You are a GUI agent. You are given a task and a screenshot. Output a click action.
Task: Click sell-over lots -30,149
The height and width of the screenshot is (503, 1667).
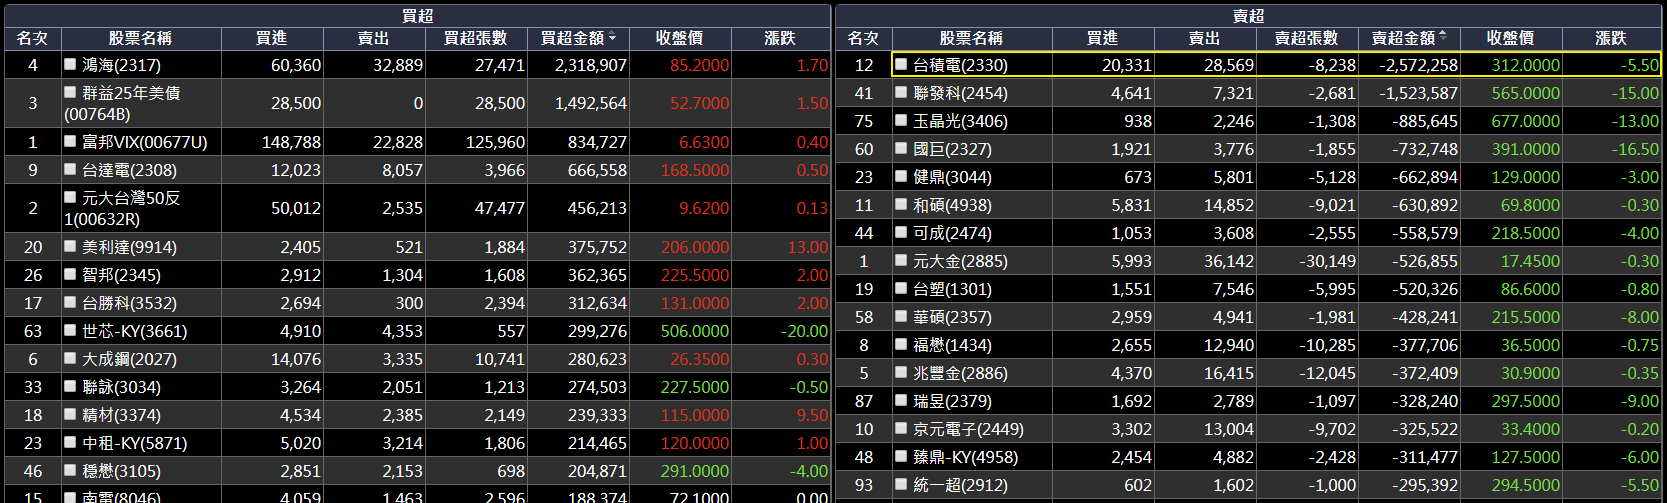pos(1327,261)
